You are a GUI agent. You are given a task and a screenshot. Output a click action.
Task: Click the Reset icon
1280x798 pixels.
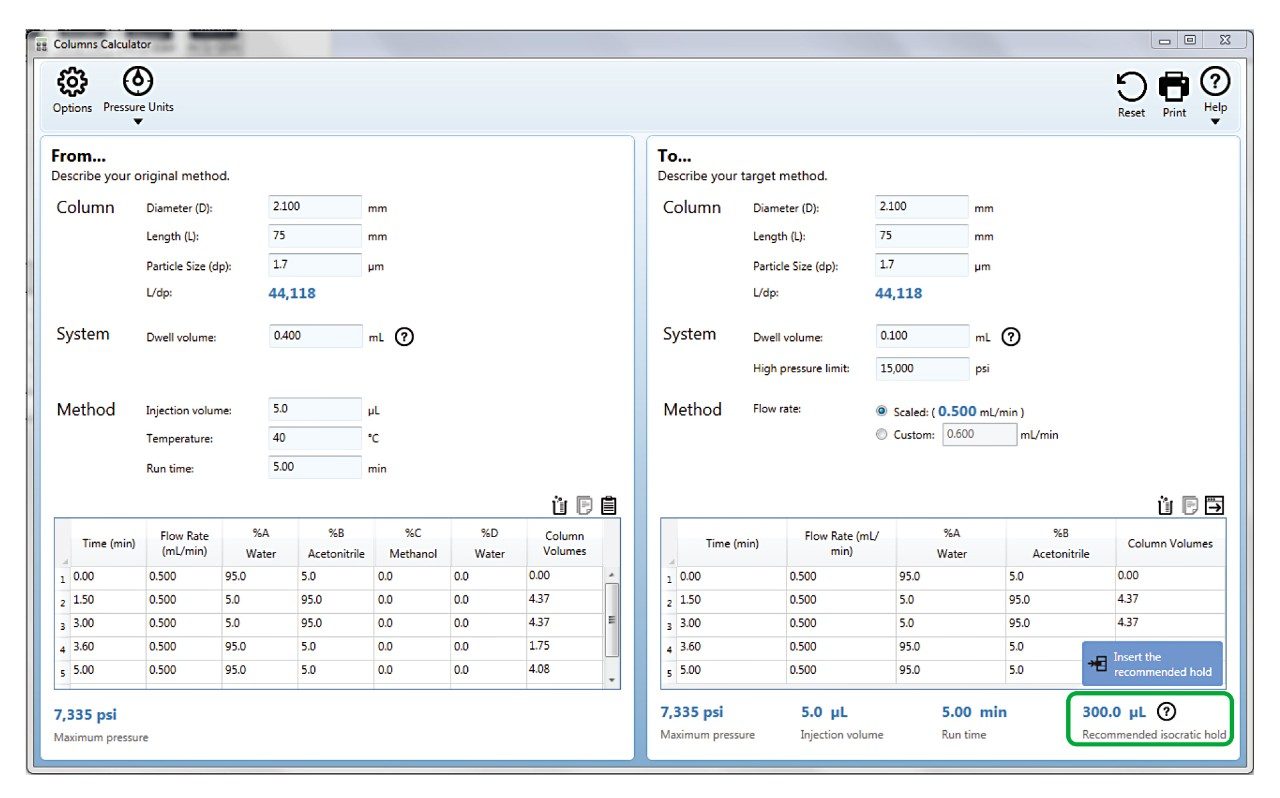[1131, 88]
